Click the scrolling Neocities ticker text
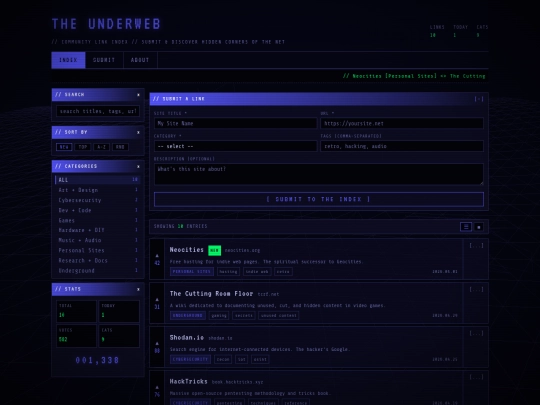 [x=414, y=76]
